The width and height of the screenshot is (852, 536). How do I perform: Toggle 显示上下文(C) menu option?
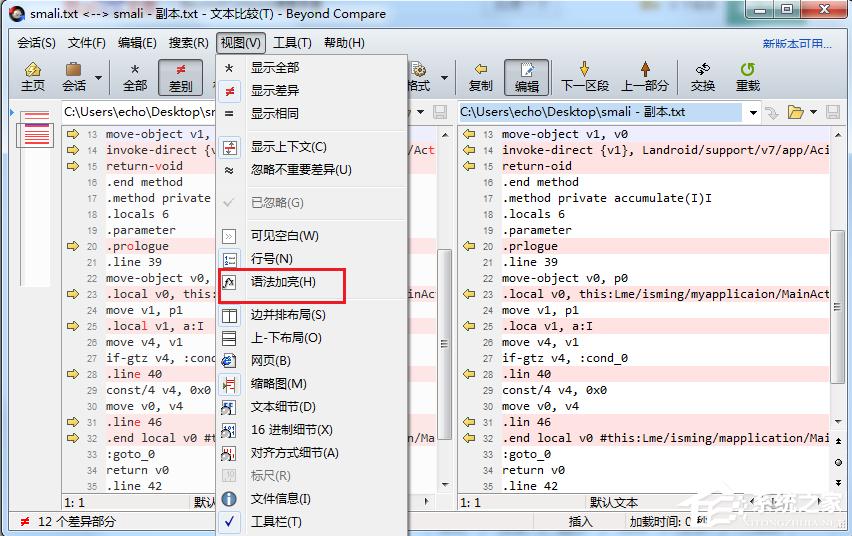point(312,147)
